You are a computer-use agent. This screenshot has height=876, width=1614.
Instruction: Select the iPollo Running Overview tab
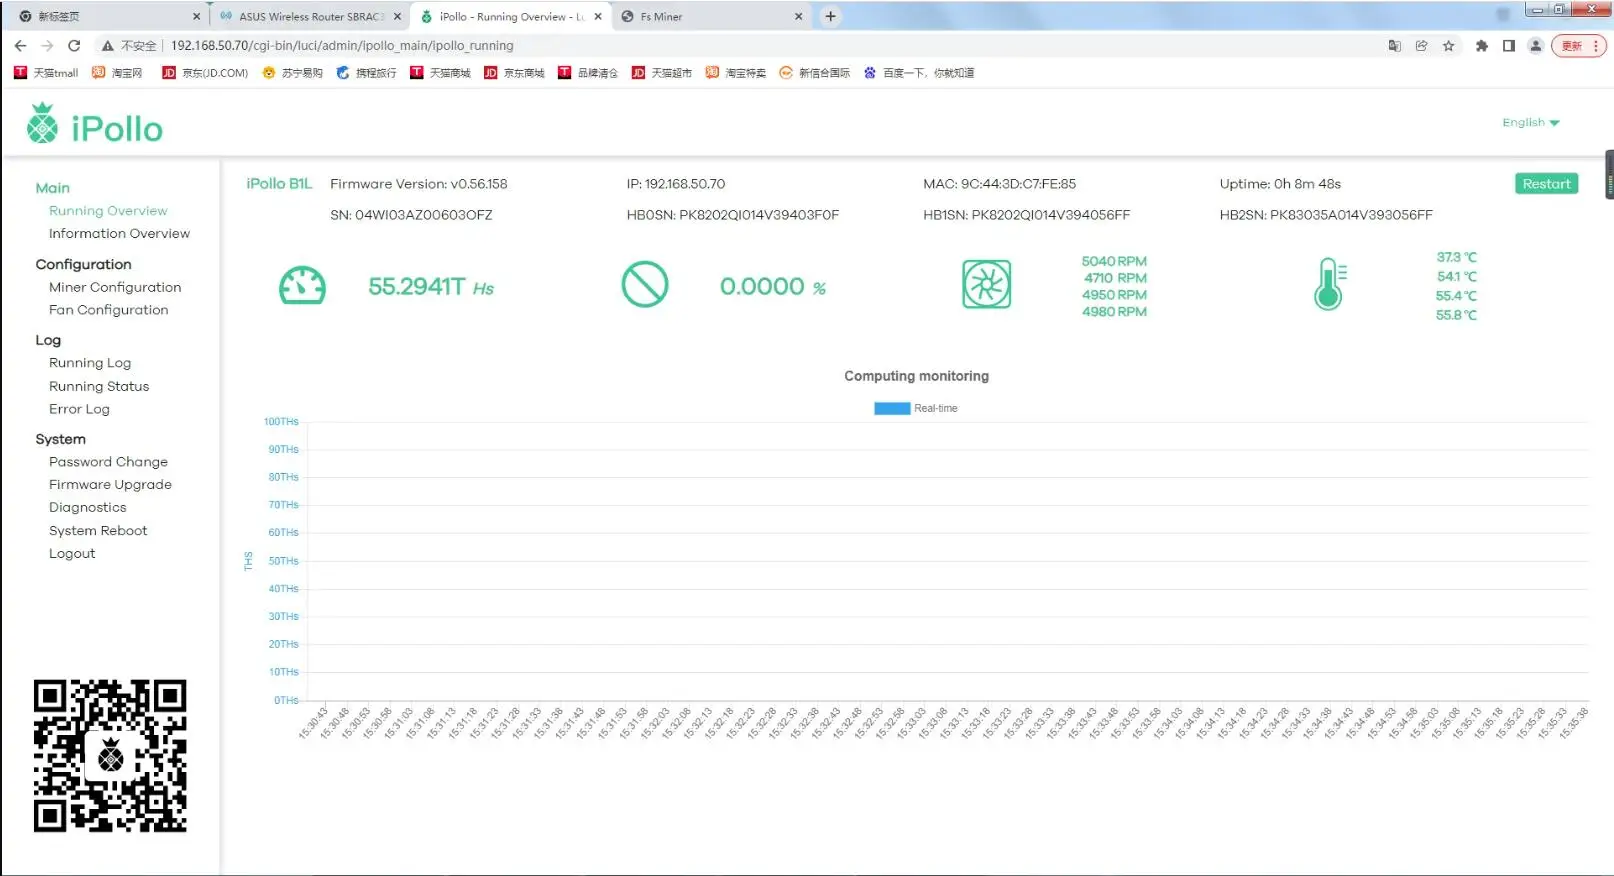510,16
